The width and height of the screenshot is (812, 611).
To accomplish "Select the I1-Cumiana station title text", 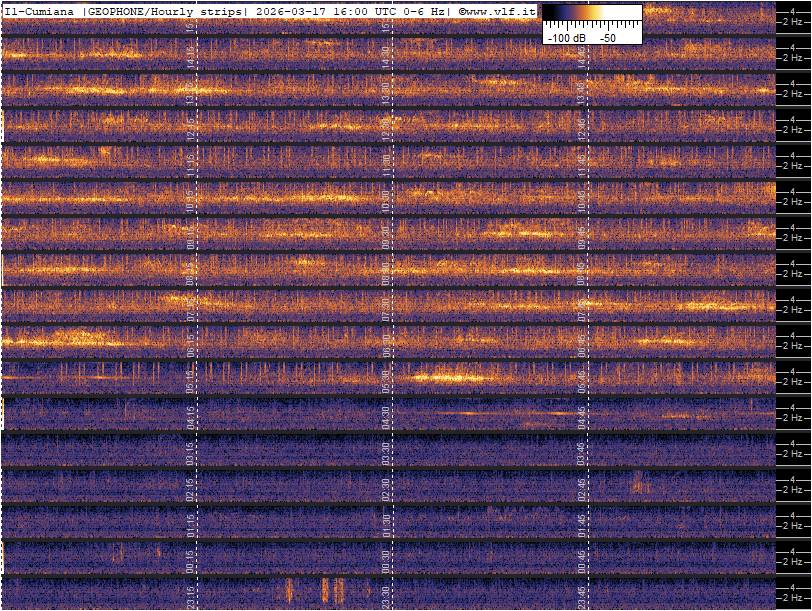I will pyautogui.click(x=40, y=11).
